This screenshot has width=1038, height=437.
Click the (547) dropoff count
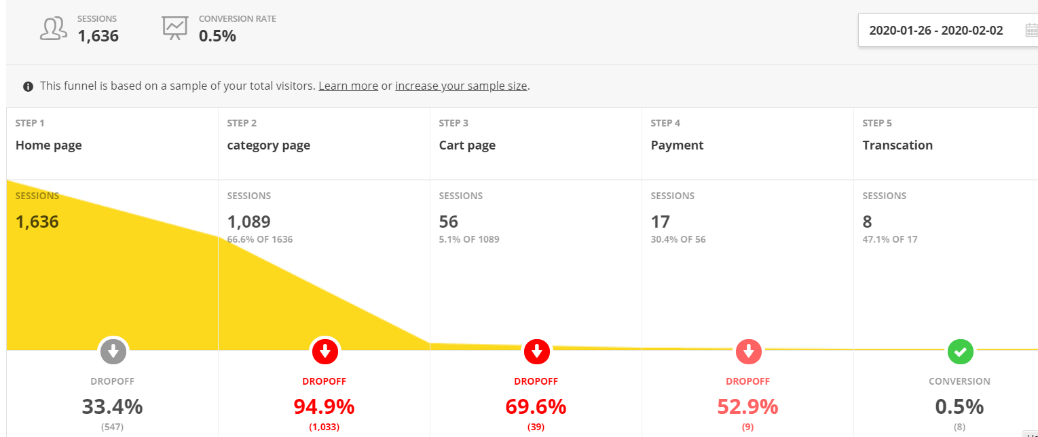(x=113, y=428)
